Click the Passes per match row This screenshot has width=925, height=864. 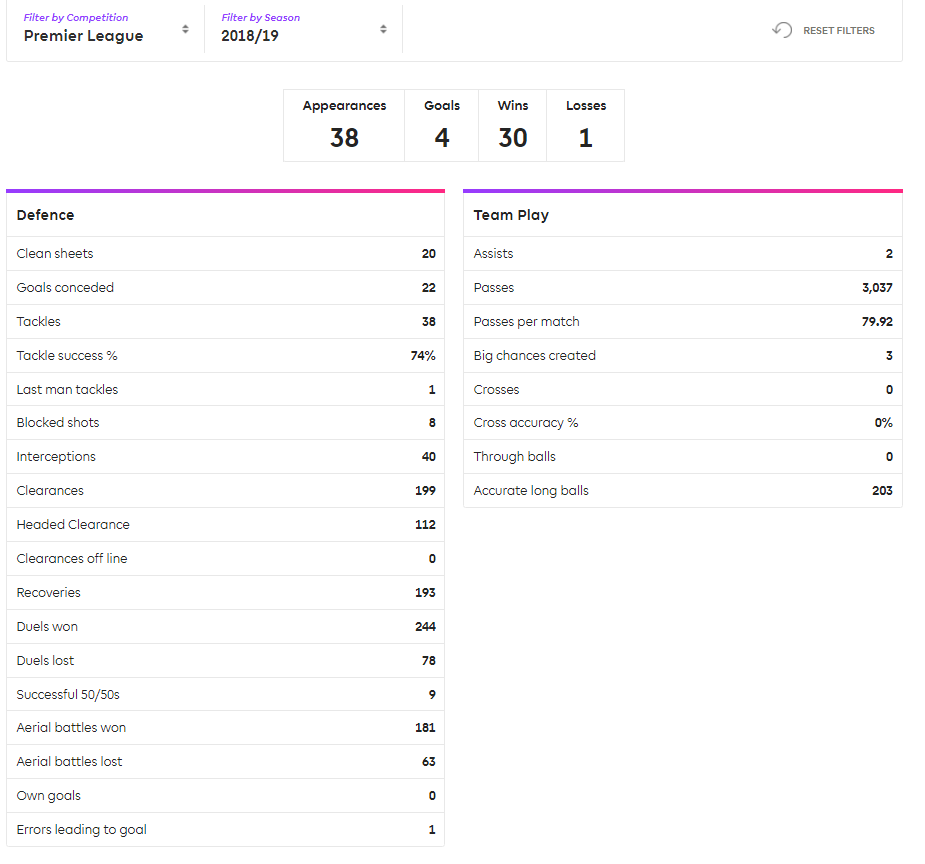[x=682, y=322]
